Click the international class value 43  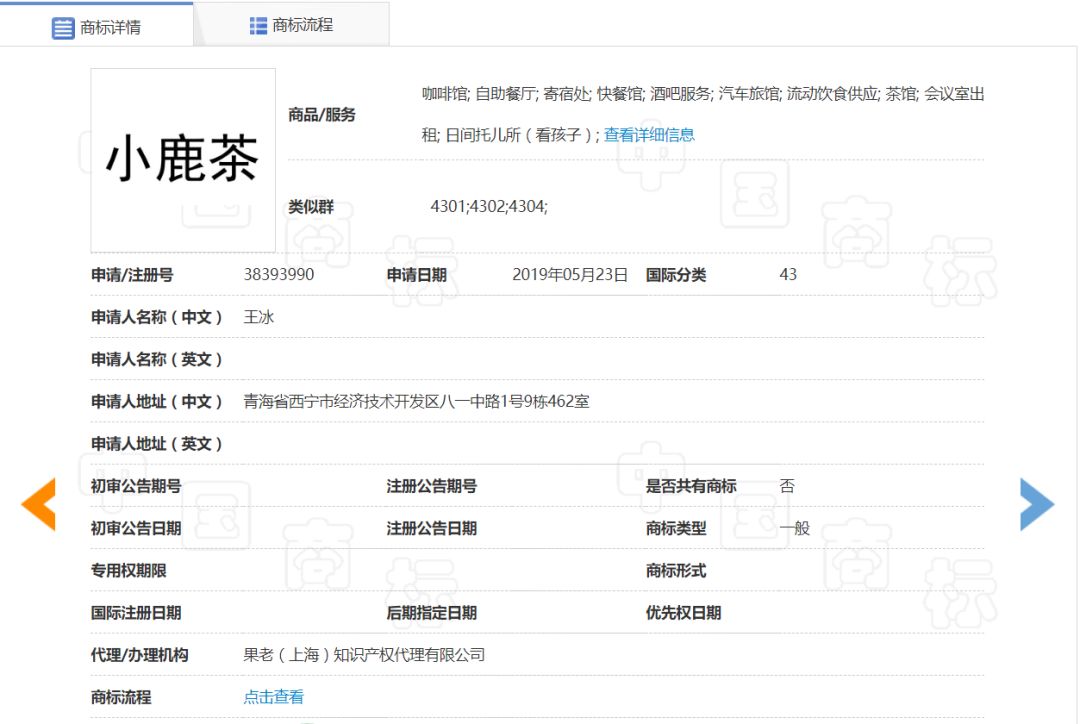pos(788,275)
